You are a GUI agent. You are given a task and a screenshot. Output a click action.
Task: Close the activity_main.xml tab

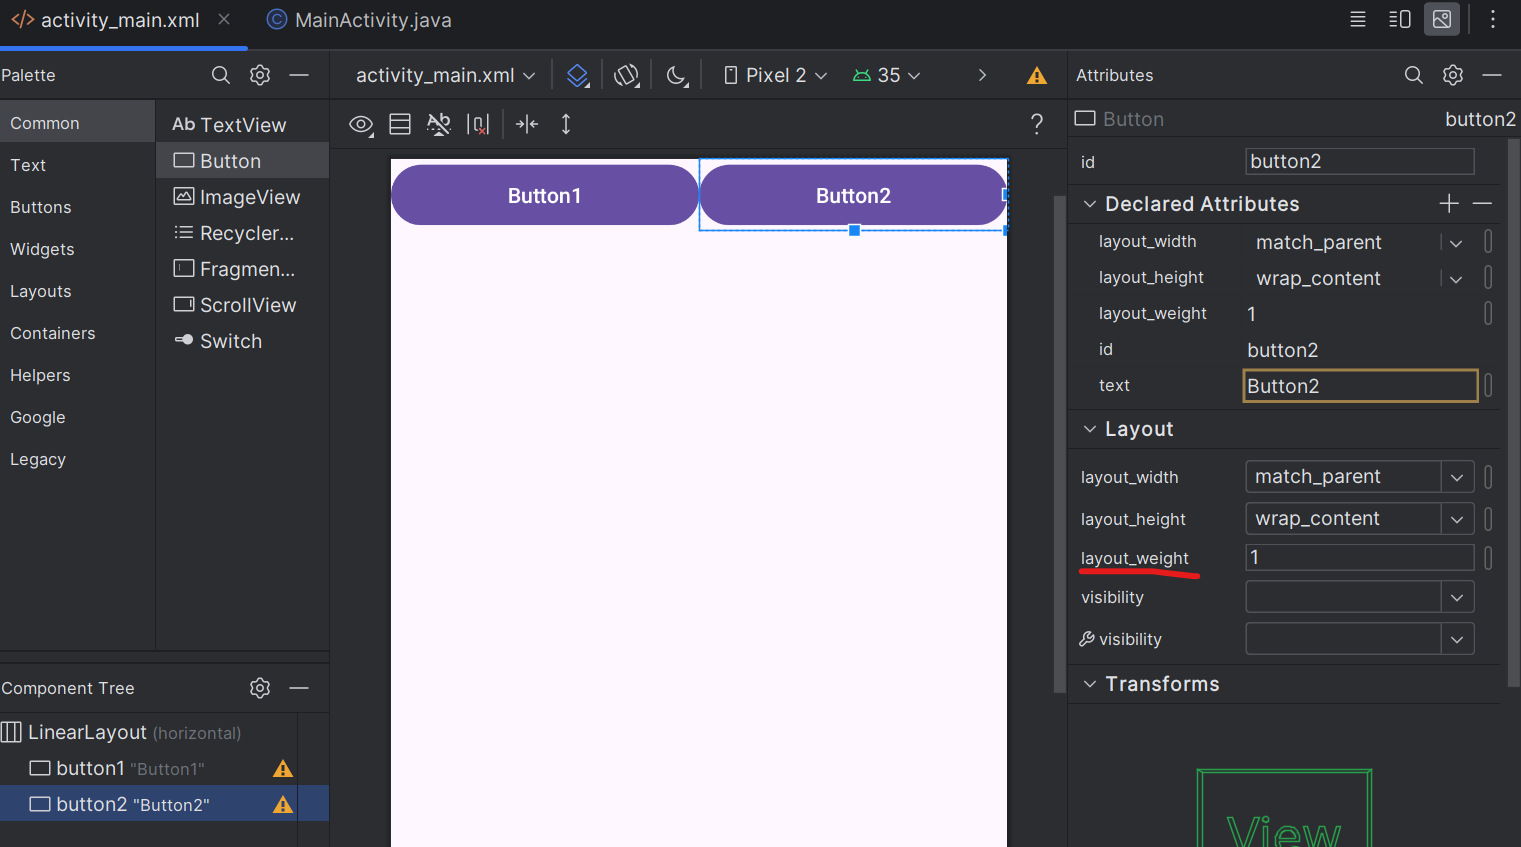click(224, 19)
